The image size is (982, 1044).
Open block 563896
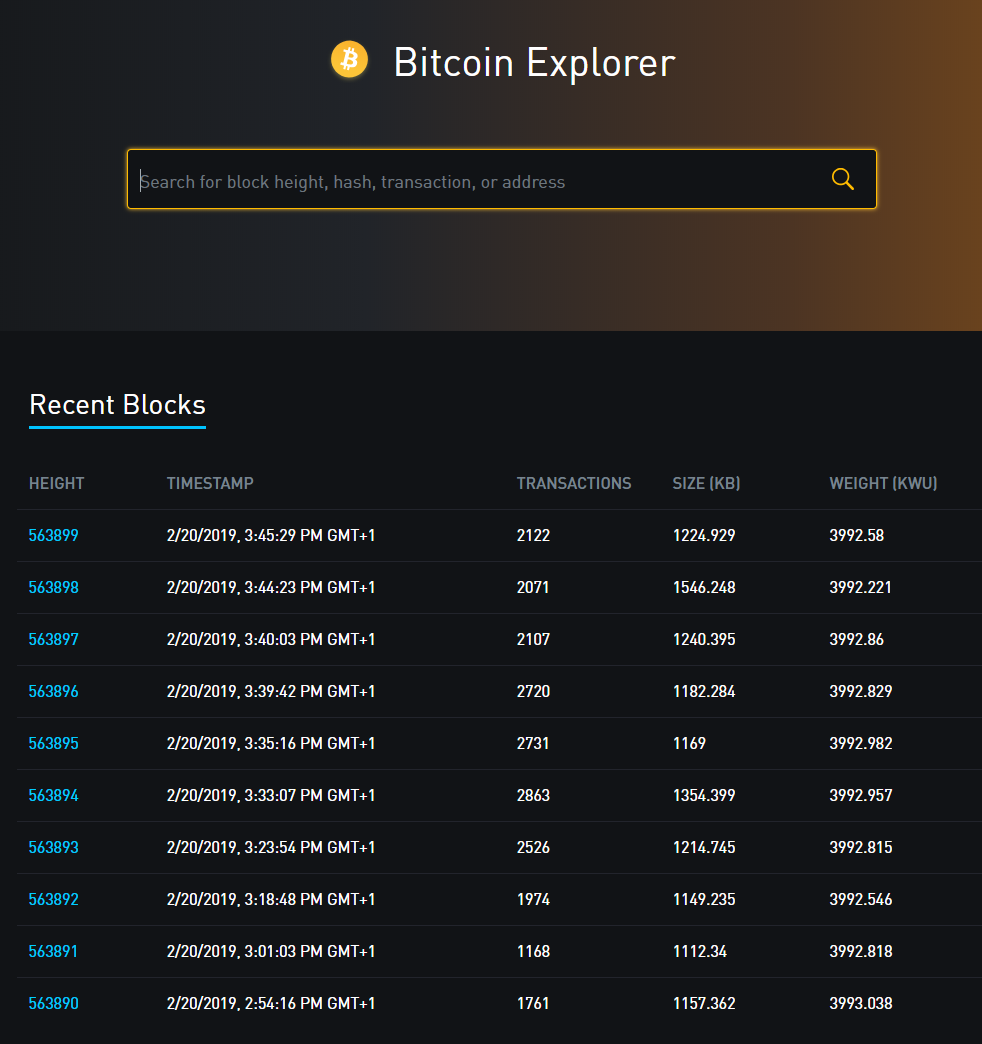coord(53,691)
